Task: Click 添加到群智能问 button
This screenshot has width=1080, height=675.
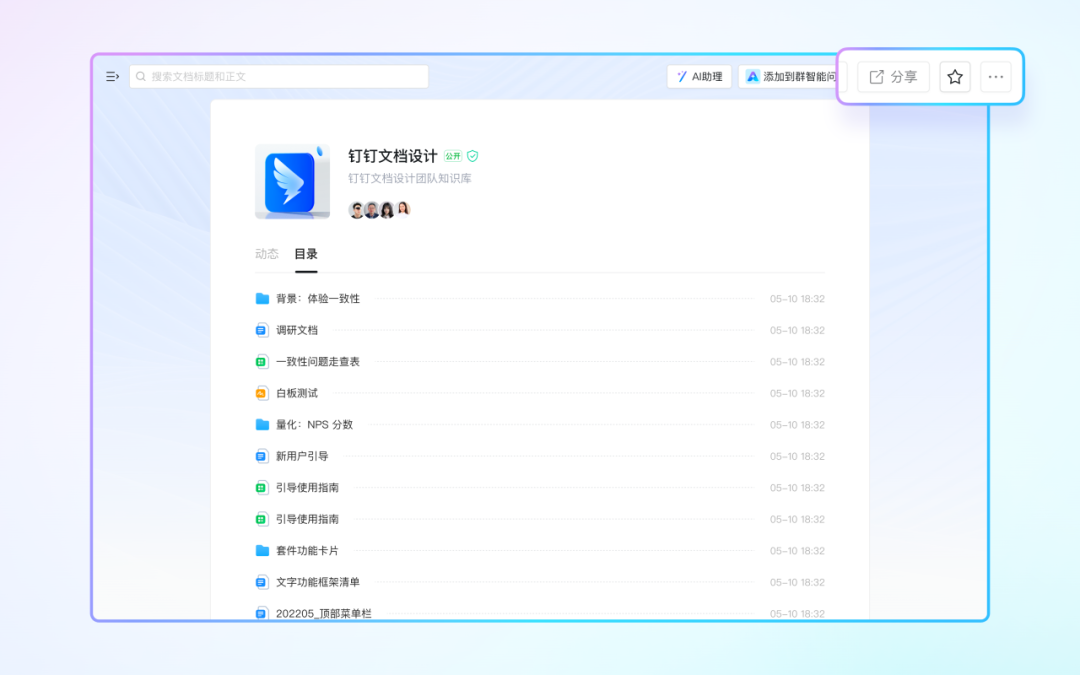Action: tap(791, 77)
